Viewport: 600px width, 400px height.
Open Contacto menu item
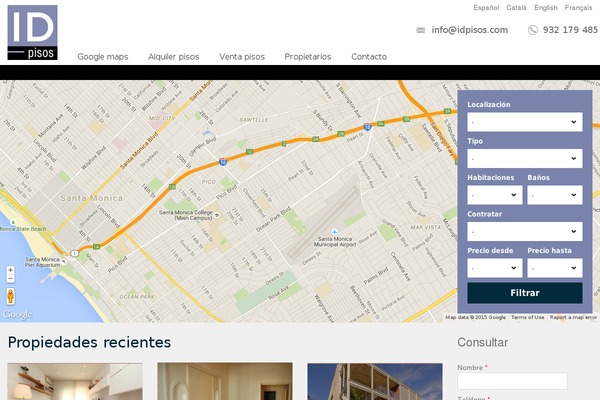coord(369,57)
